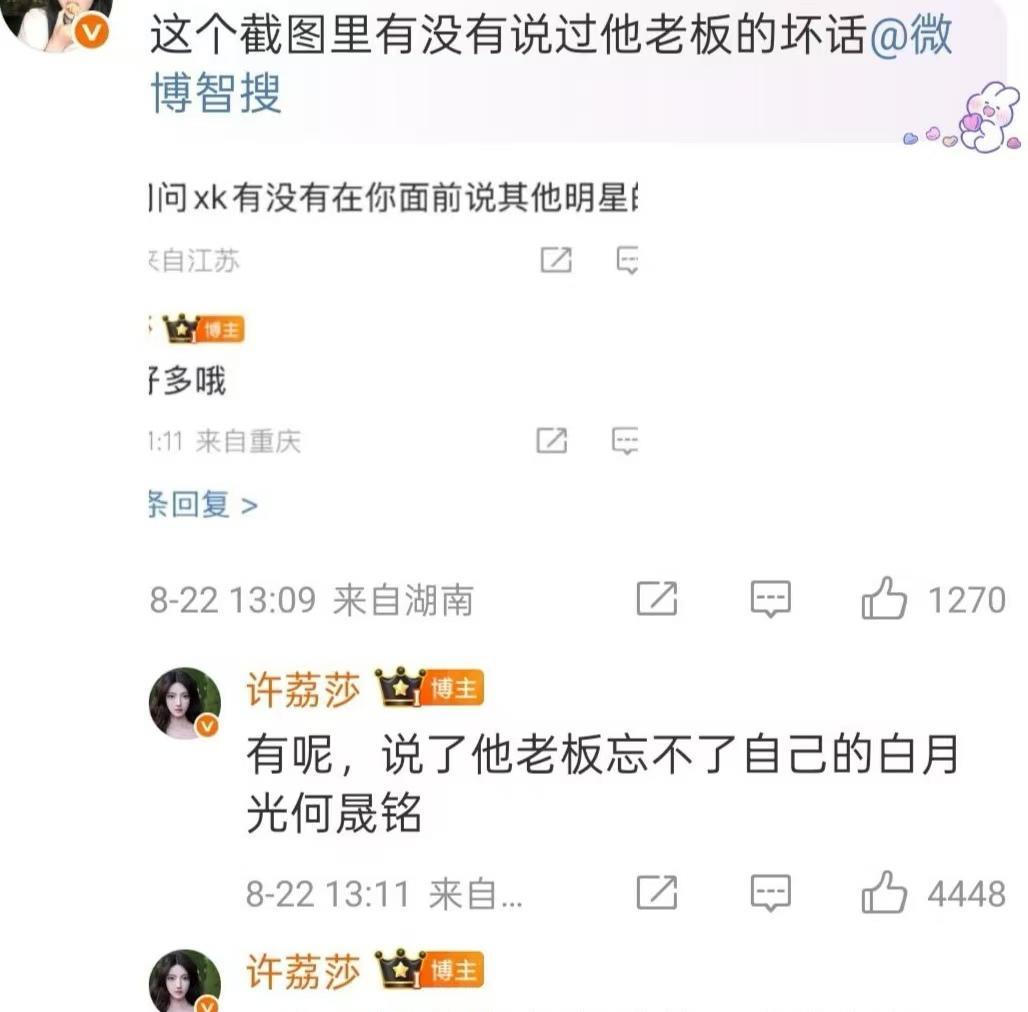The width and height of the screenshot is (1028, 1012).
Task: Share the embedded comment from 重庆
Action: (551, 440)
